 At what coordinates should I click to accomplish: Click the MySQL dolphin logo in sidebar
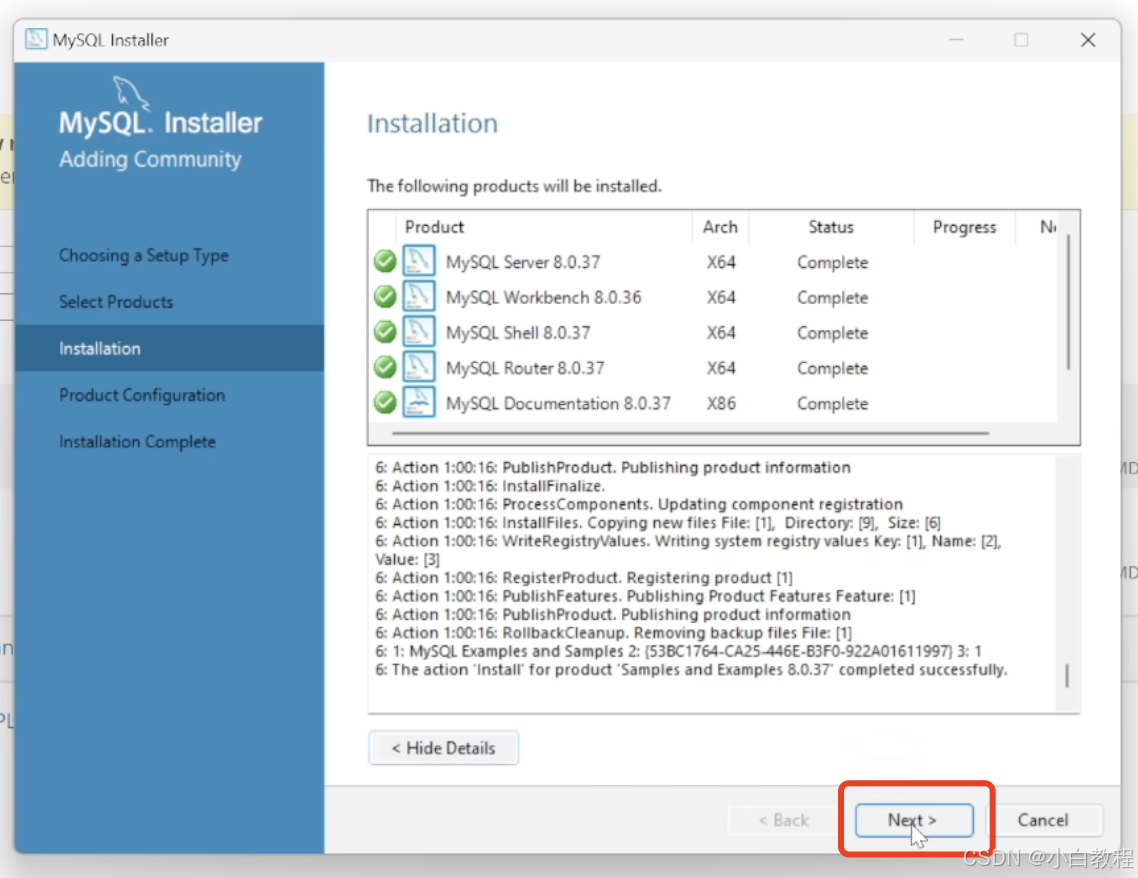(x=131, y=93)
